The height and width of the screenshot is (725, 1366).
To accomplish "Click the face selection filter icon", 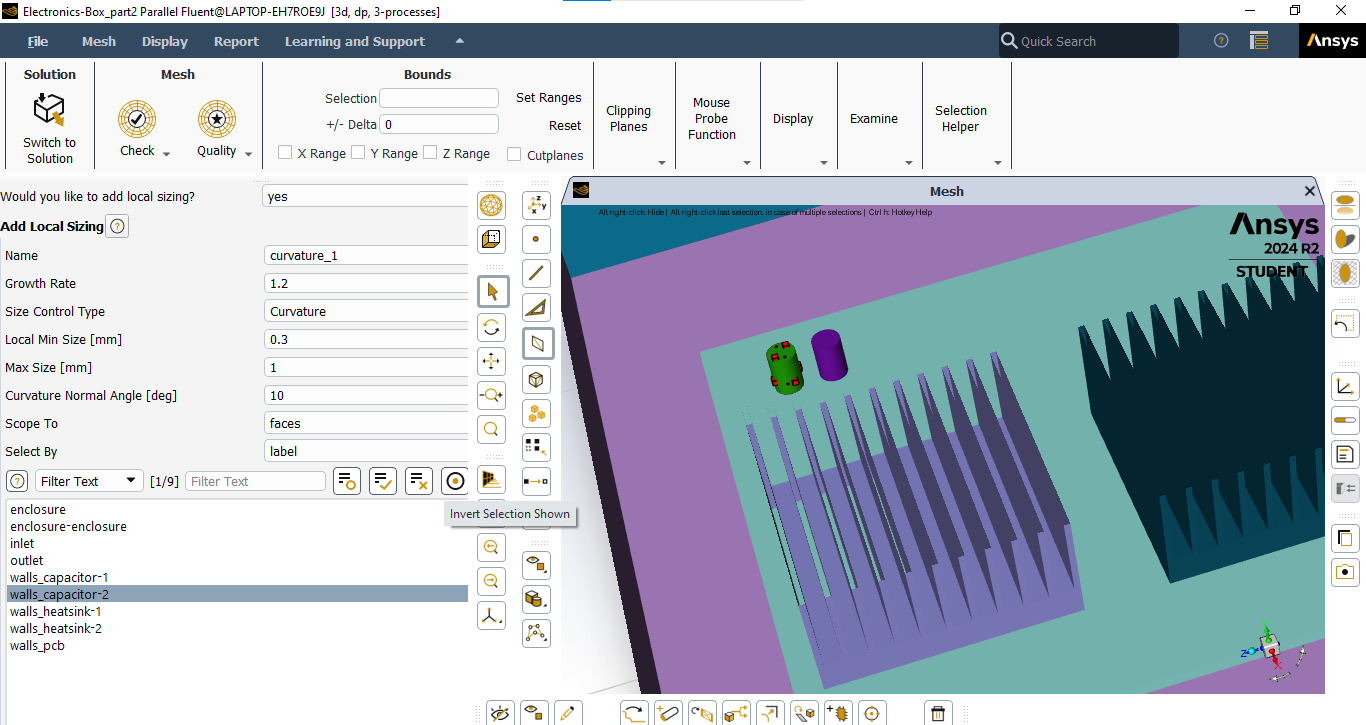I will (538, 344).
